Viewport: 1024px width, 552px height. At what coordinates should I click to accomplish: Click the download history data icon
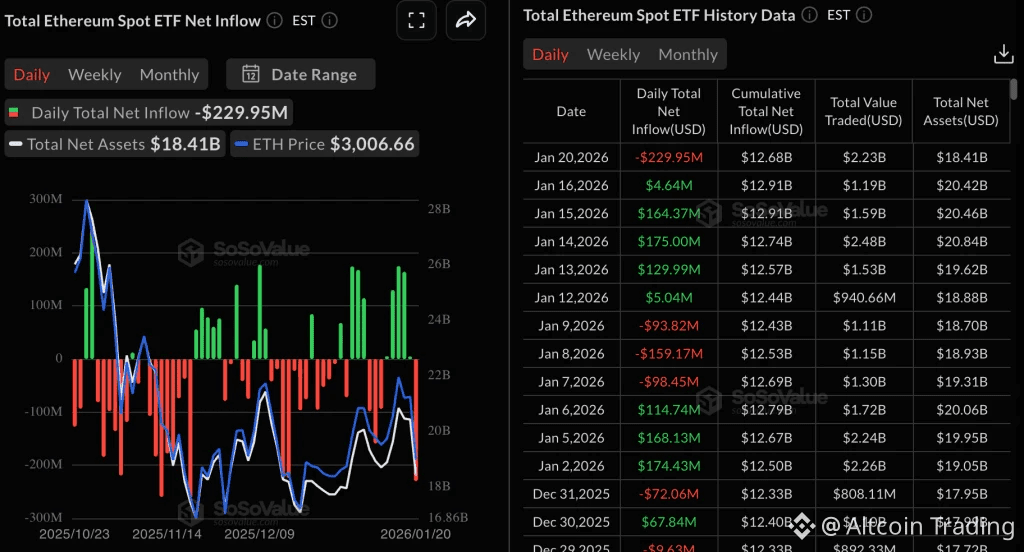[1001, 54]
